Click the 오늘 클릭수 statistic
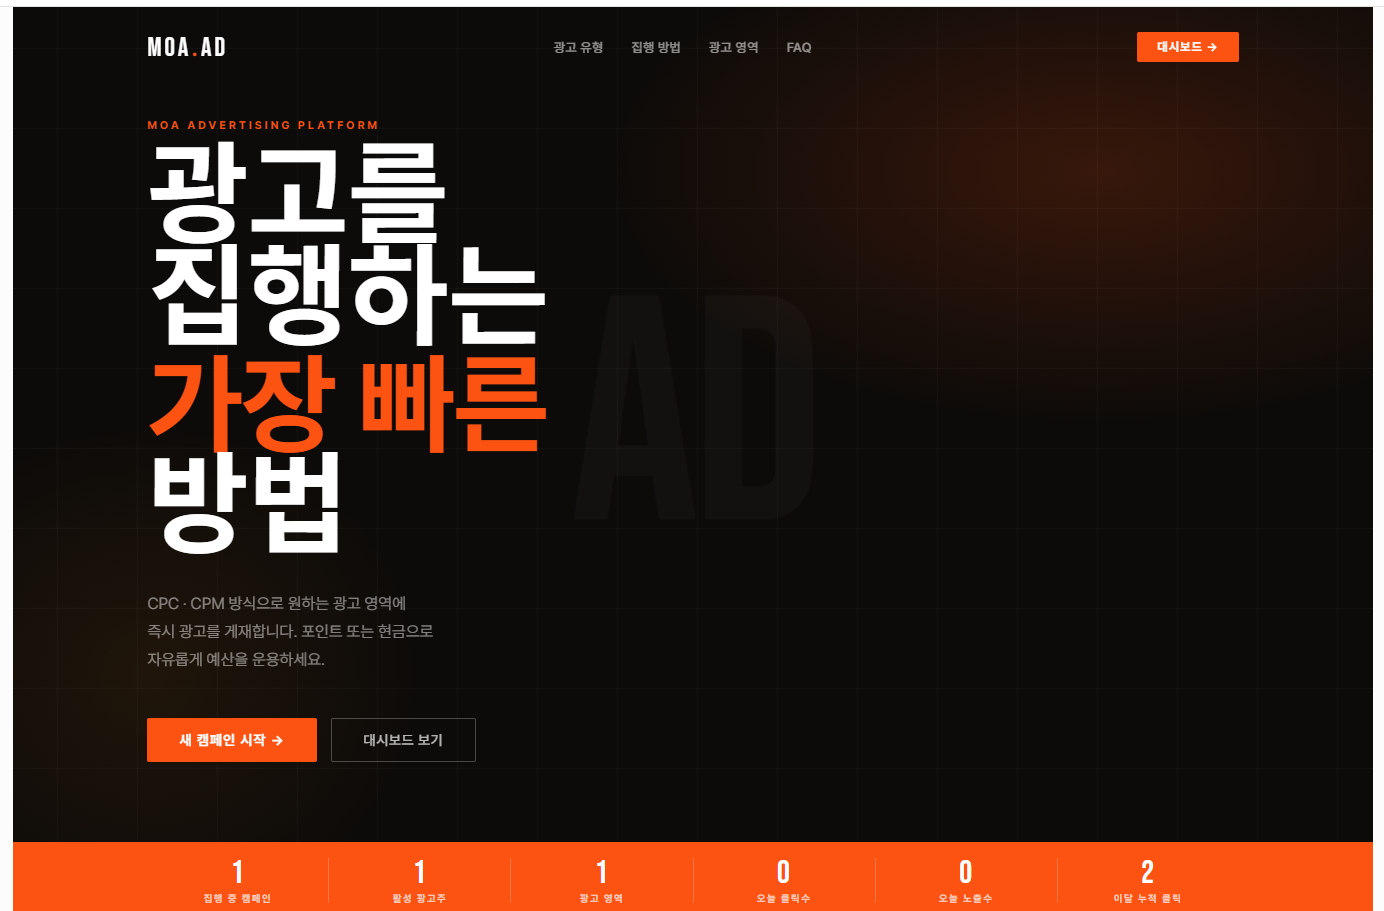The image size is (1384, 911). click(x=783, y=880)
